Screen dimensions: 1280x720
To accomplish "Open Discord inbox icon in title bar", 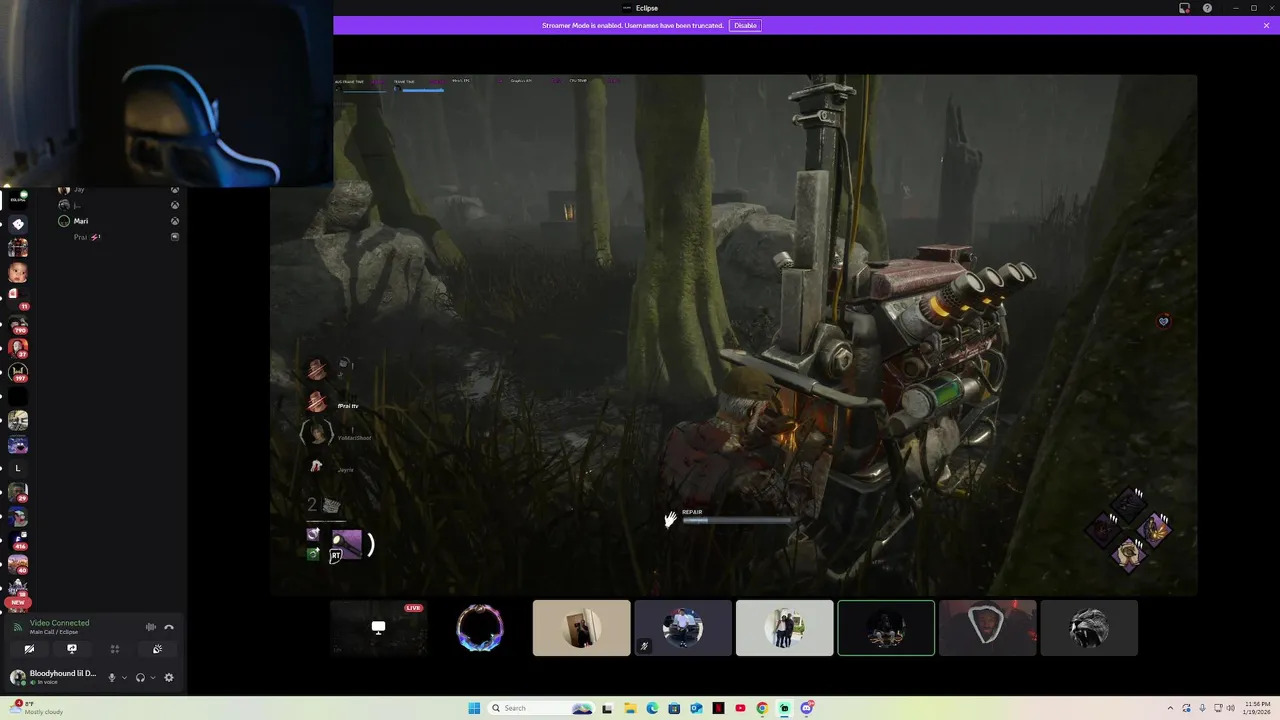I will 1185,8.
